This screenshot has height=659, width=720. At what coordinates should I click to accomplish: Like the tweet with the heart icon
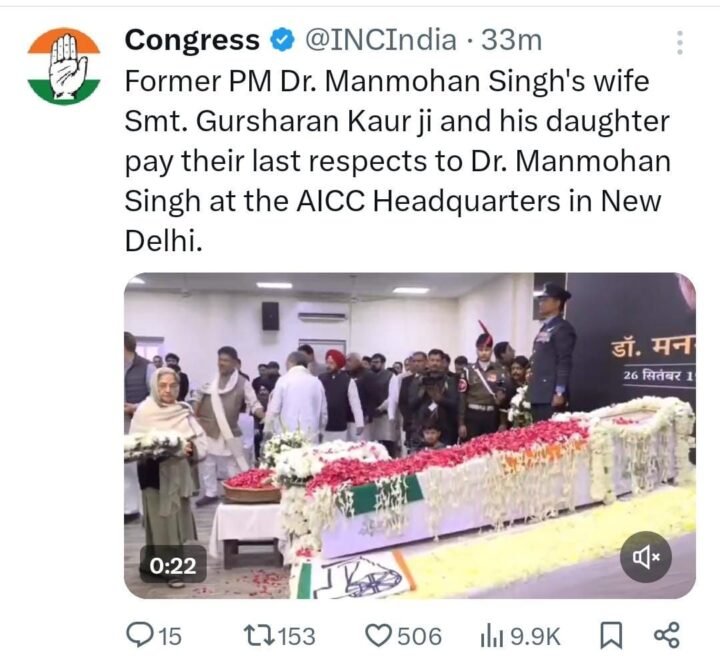pos(379,635)
